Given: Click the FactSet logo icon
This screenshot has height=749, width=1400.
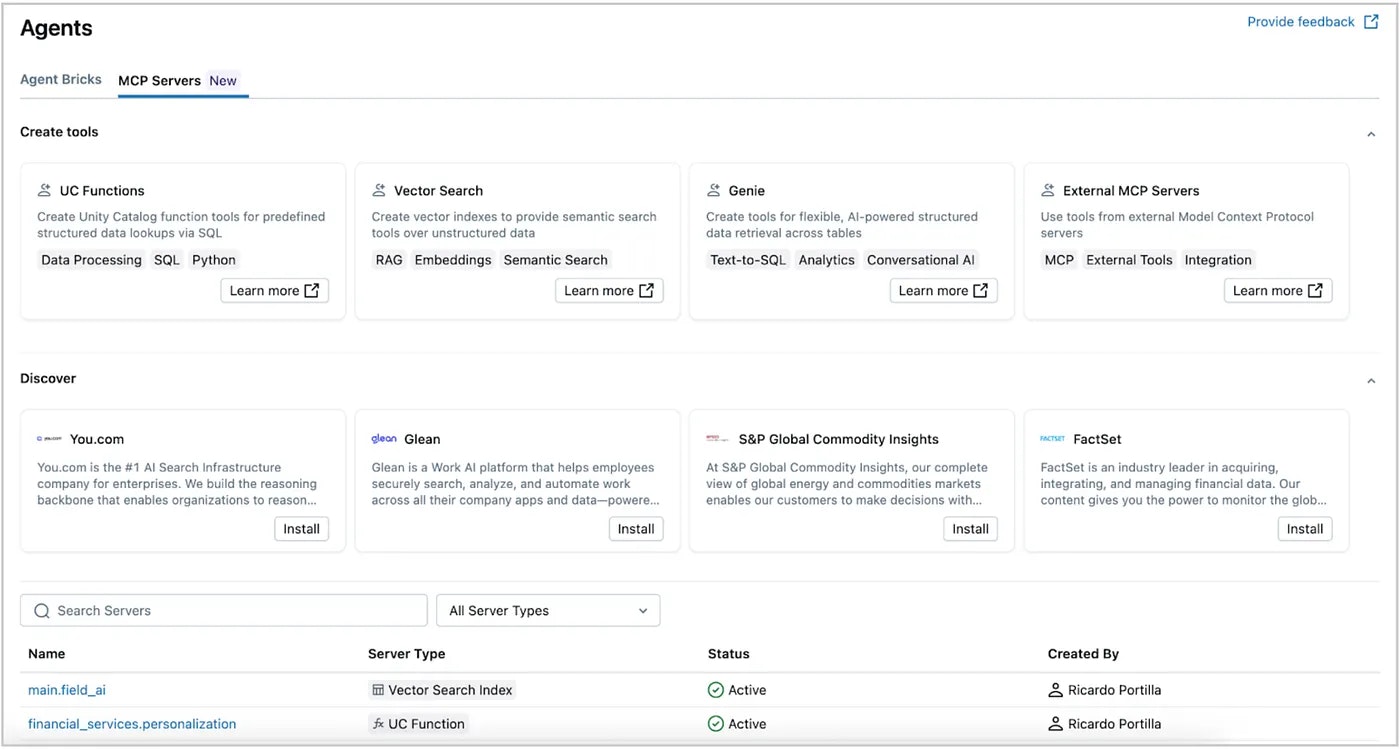Looking at the screenshot, I should click(1053, 439).
